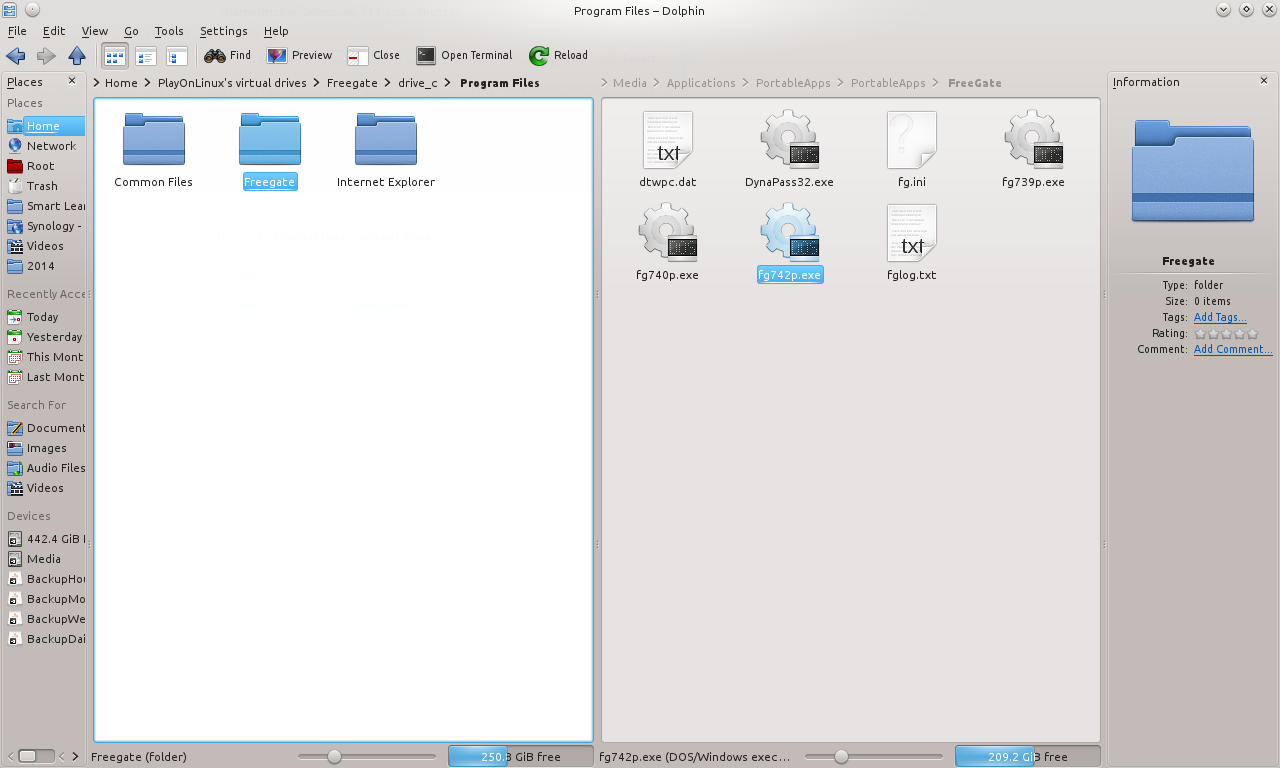This screenshot has width=1280, height=768.
Task: Set rating using the first star
Action: point(1201,334)
